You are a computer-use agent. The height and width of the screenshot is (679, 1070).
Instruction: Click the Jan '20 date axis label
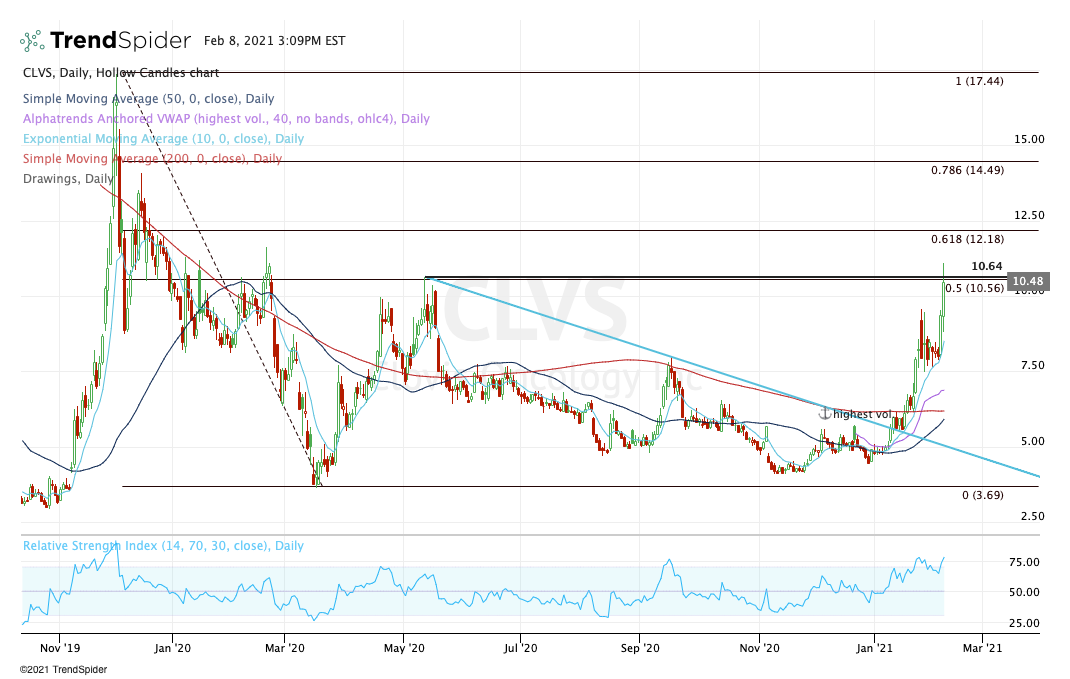(173, 648)
